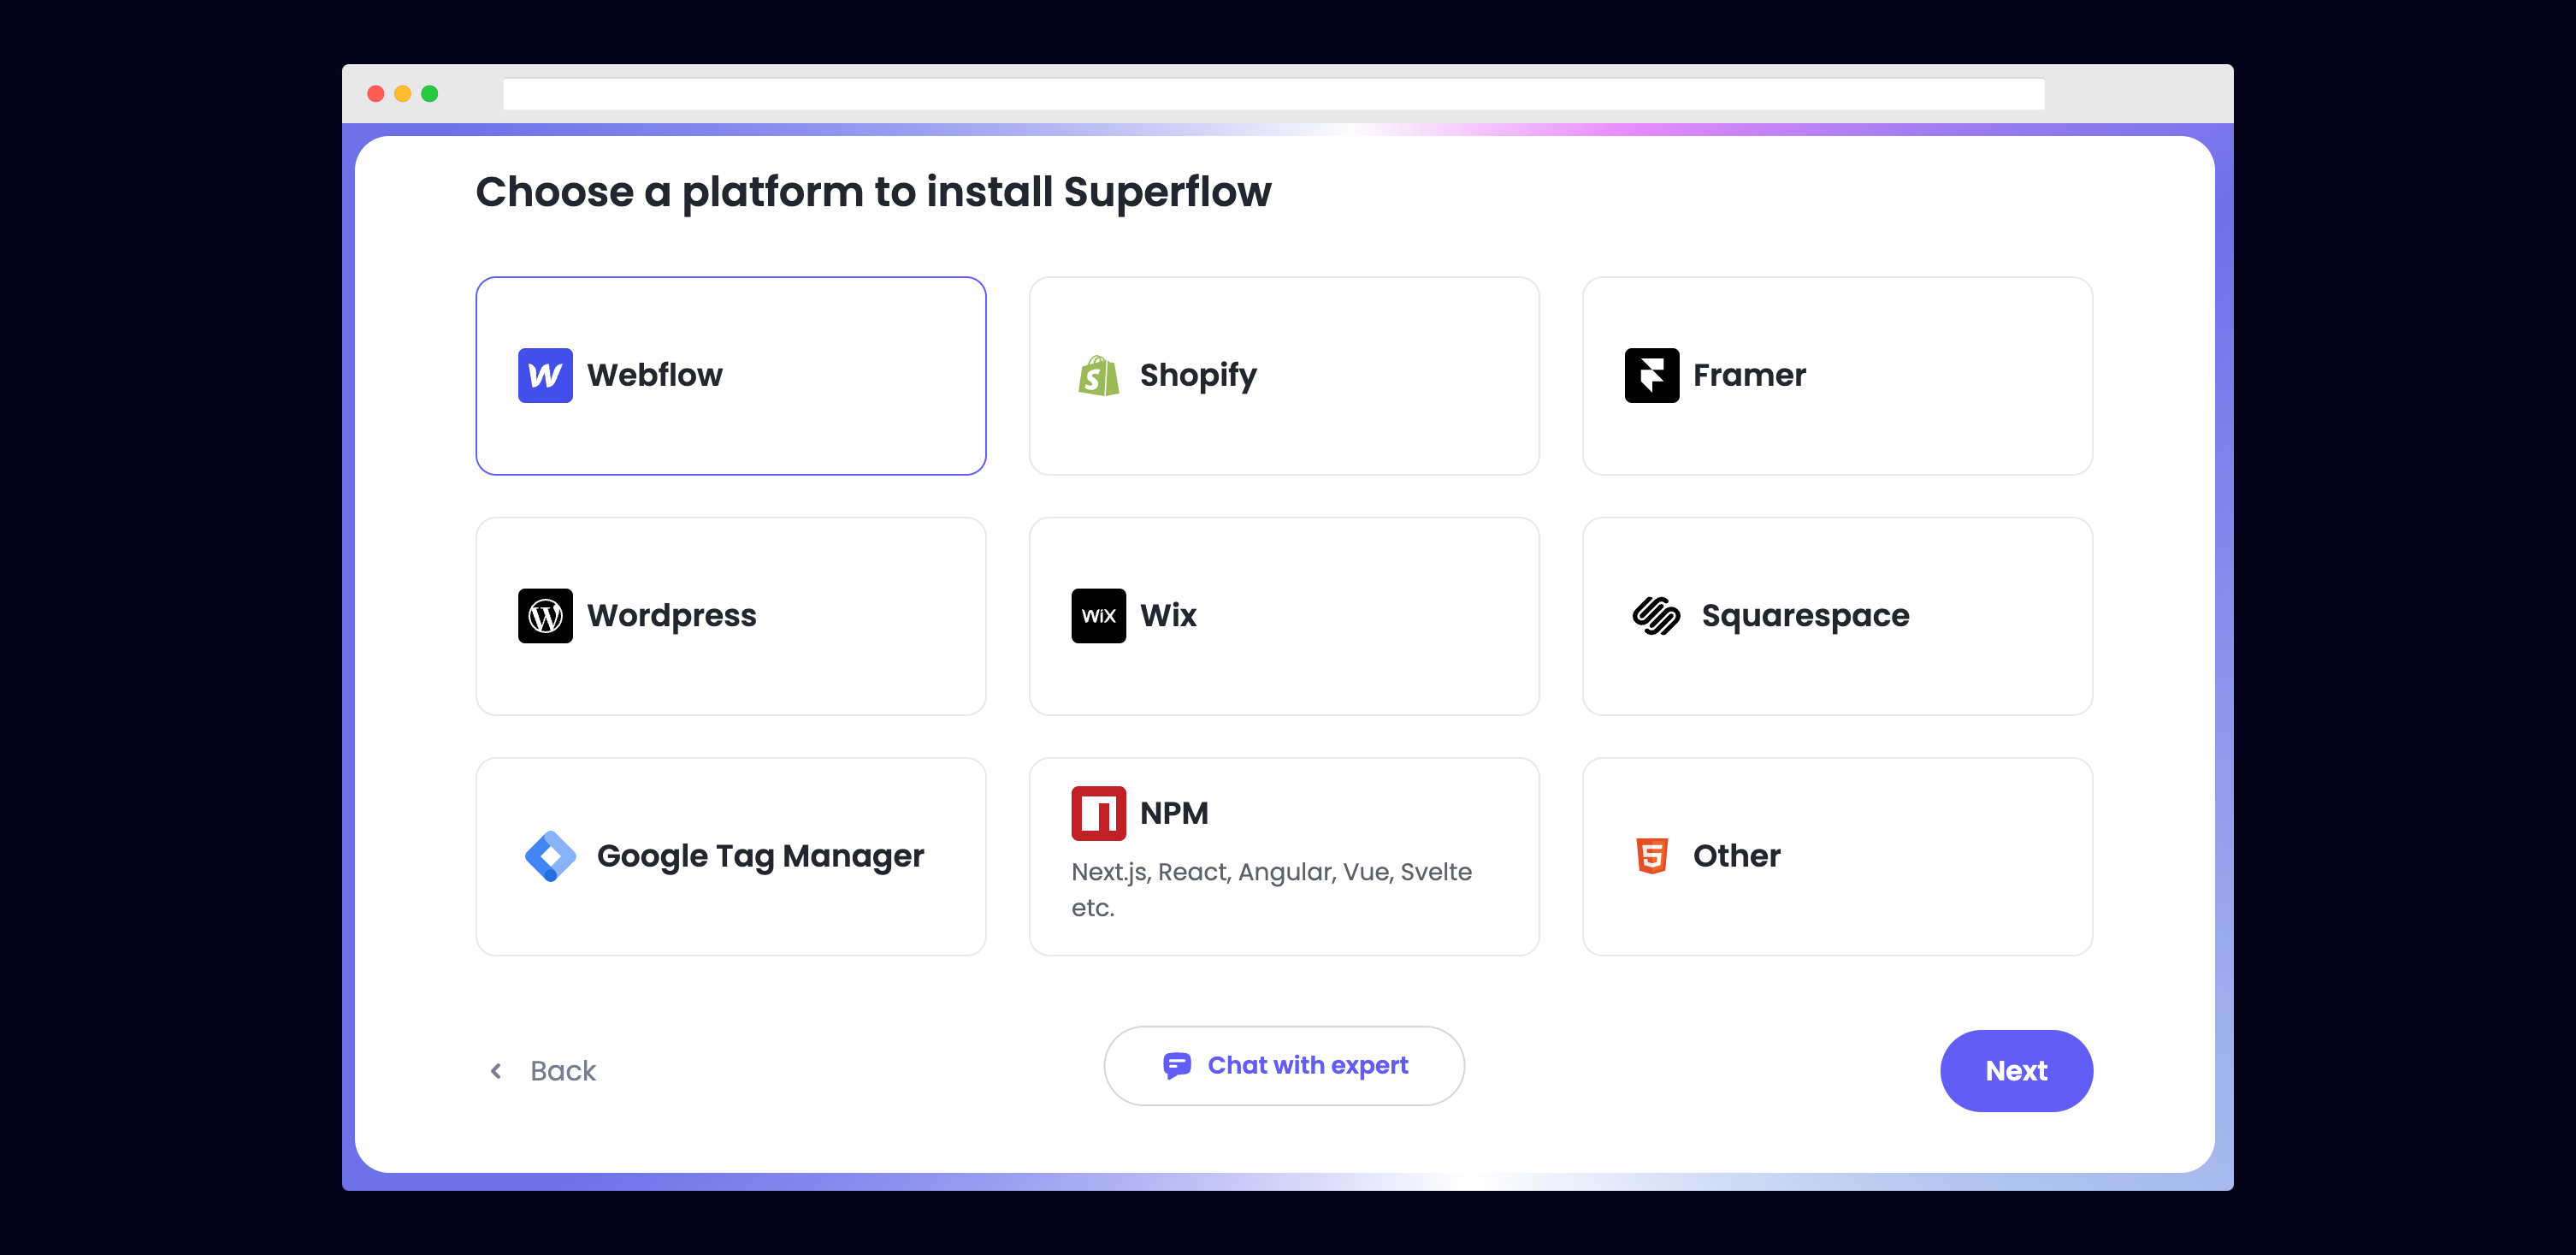Pick the Wix platform label
Viewport: 2576px width, 1255px height.
[1167, 615]
